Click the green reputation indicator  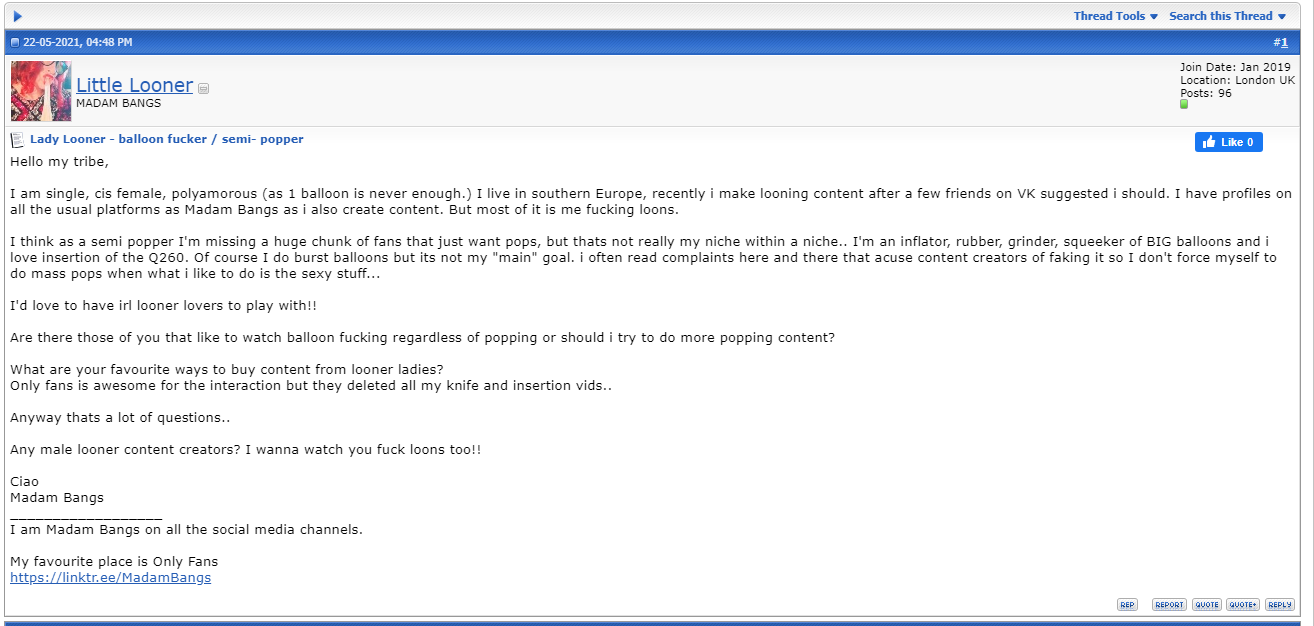pos(1184,104)
